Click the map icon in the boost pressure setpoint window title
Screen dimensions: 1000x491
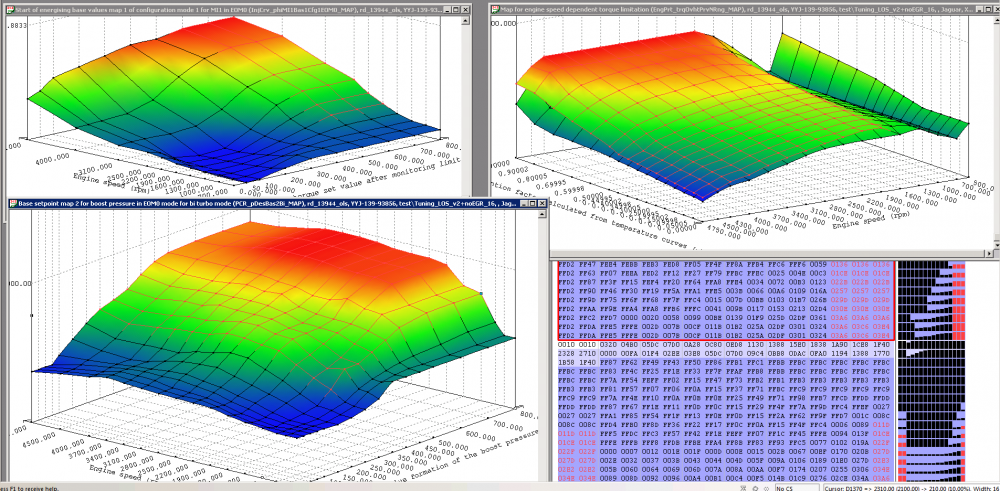pyautogui.click(x=13, y=203)
